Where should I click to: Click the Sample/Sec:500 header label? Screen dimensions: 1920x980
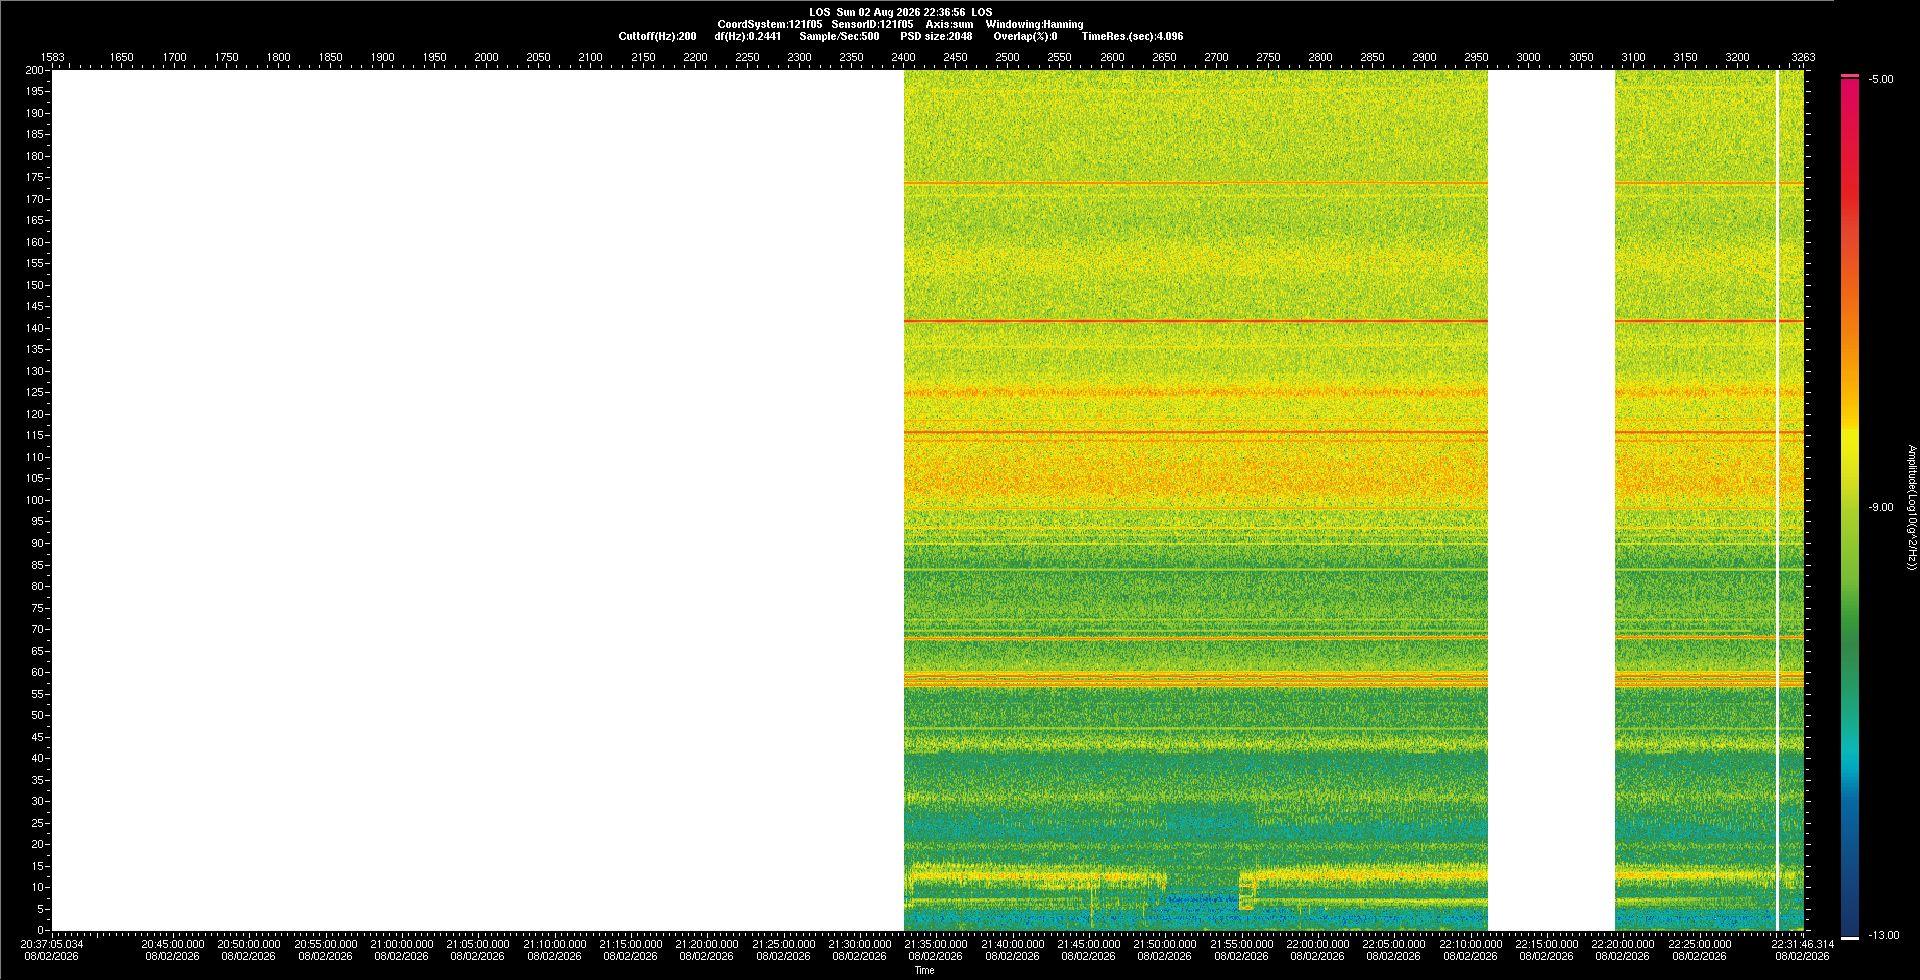(839, 36)
